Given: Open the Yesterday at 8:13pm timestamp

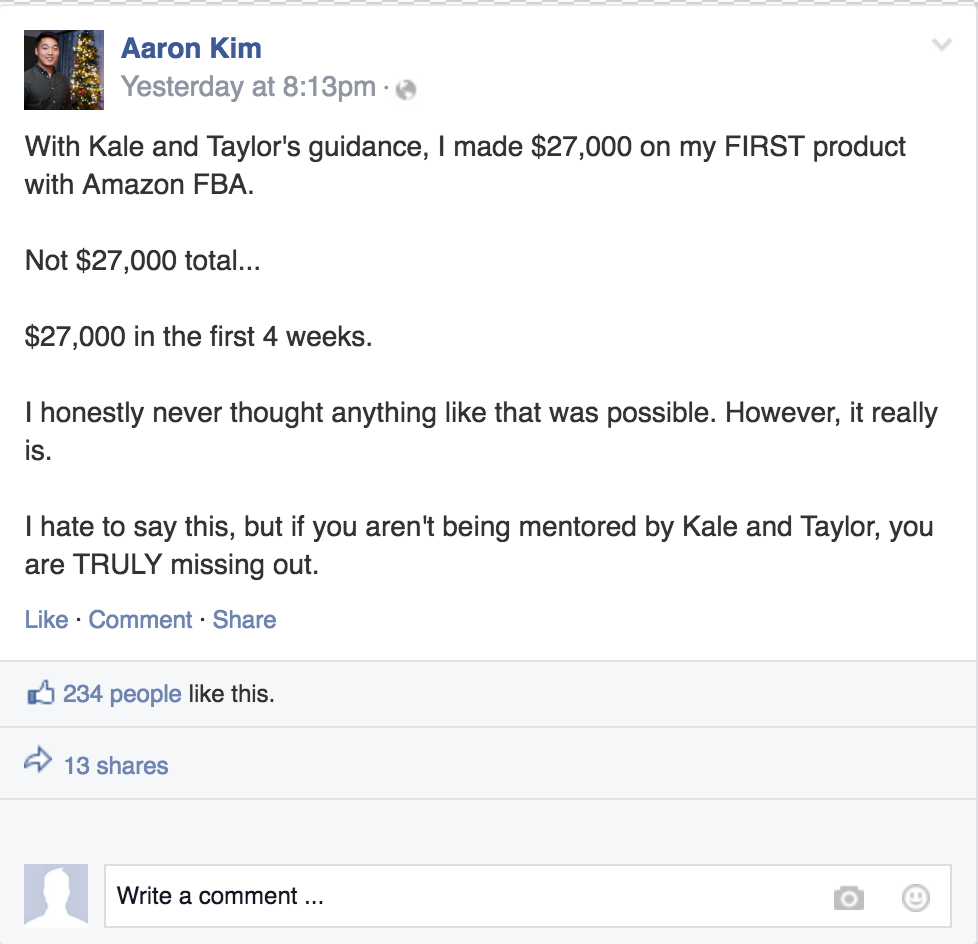Looking at the screenshot, I should [249, 87].
